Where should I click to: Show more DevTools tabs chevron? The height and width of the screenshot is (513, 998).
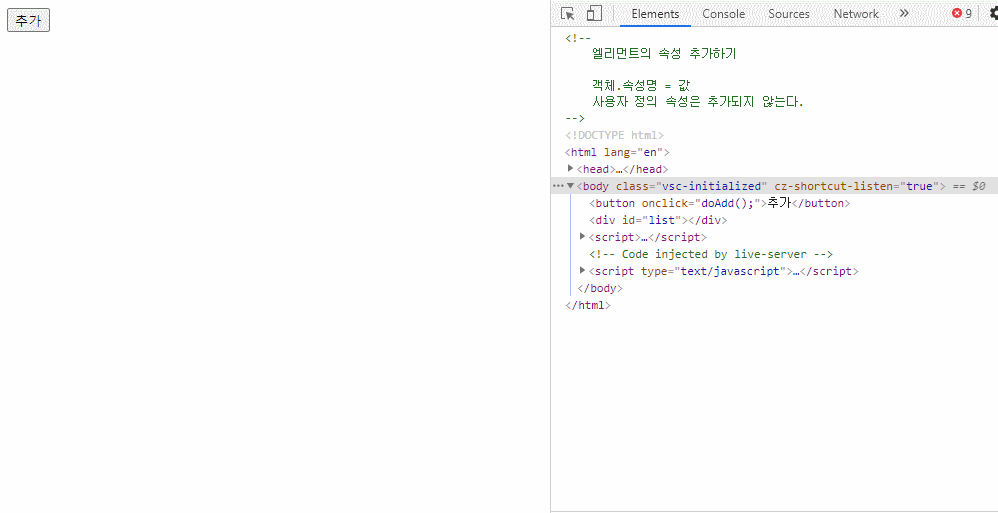tap(904, 13)
